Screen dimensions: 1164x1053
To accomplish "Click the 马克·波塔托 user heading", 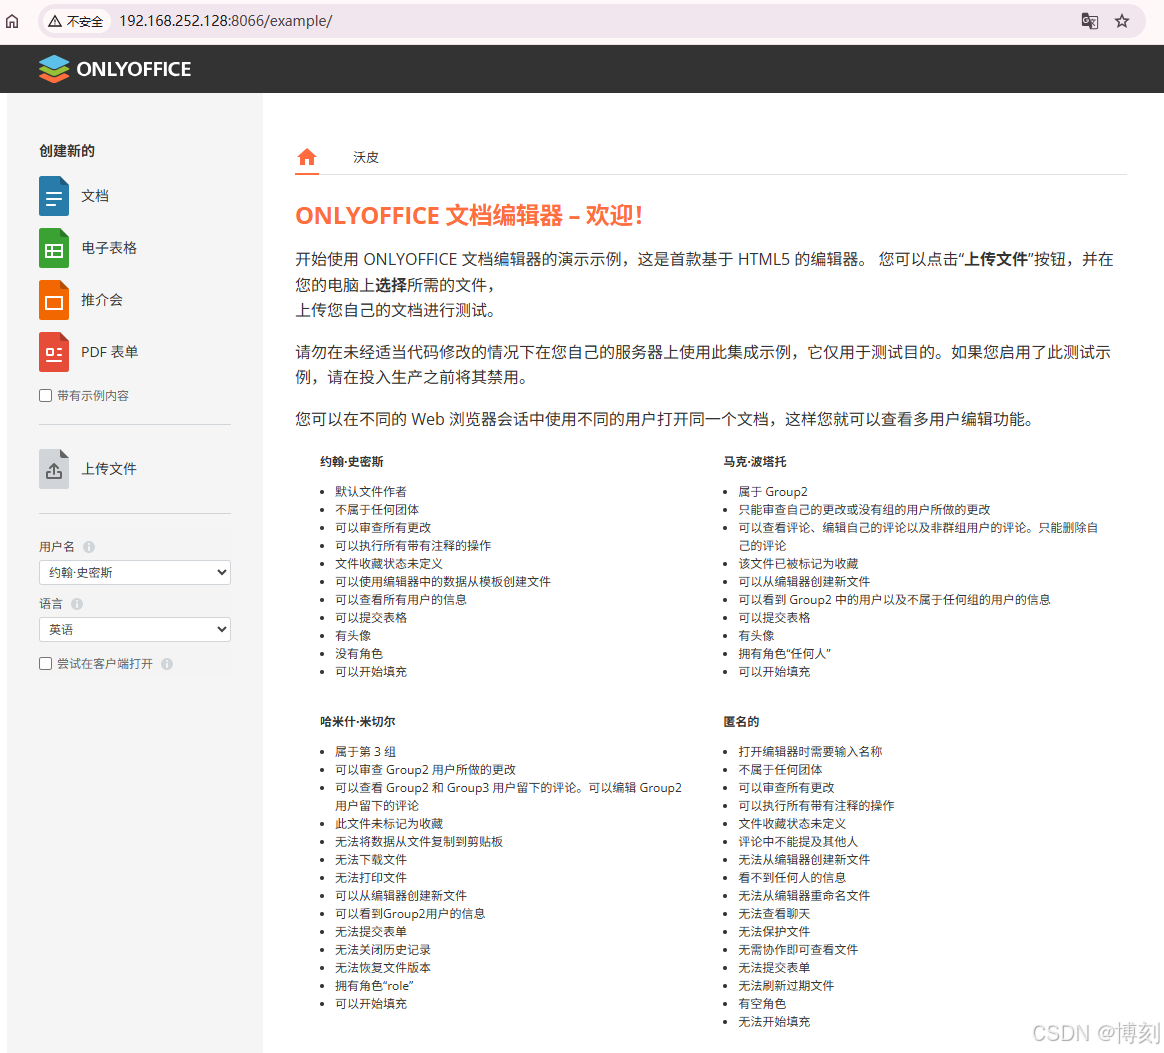I will tap(755, 462).
